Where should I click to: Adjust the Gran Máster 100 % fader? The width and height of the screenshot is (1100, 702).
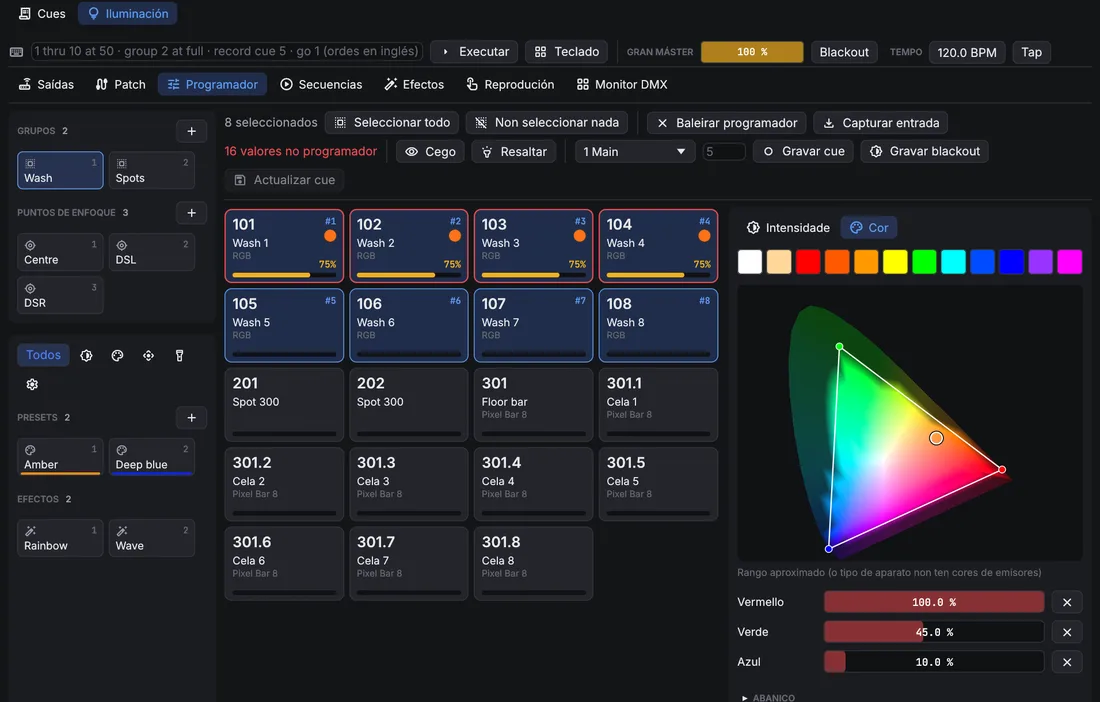pos(752,52)
